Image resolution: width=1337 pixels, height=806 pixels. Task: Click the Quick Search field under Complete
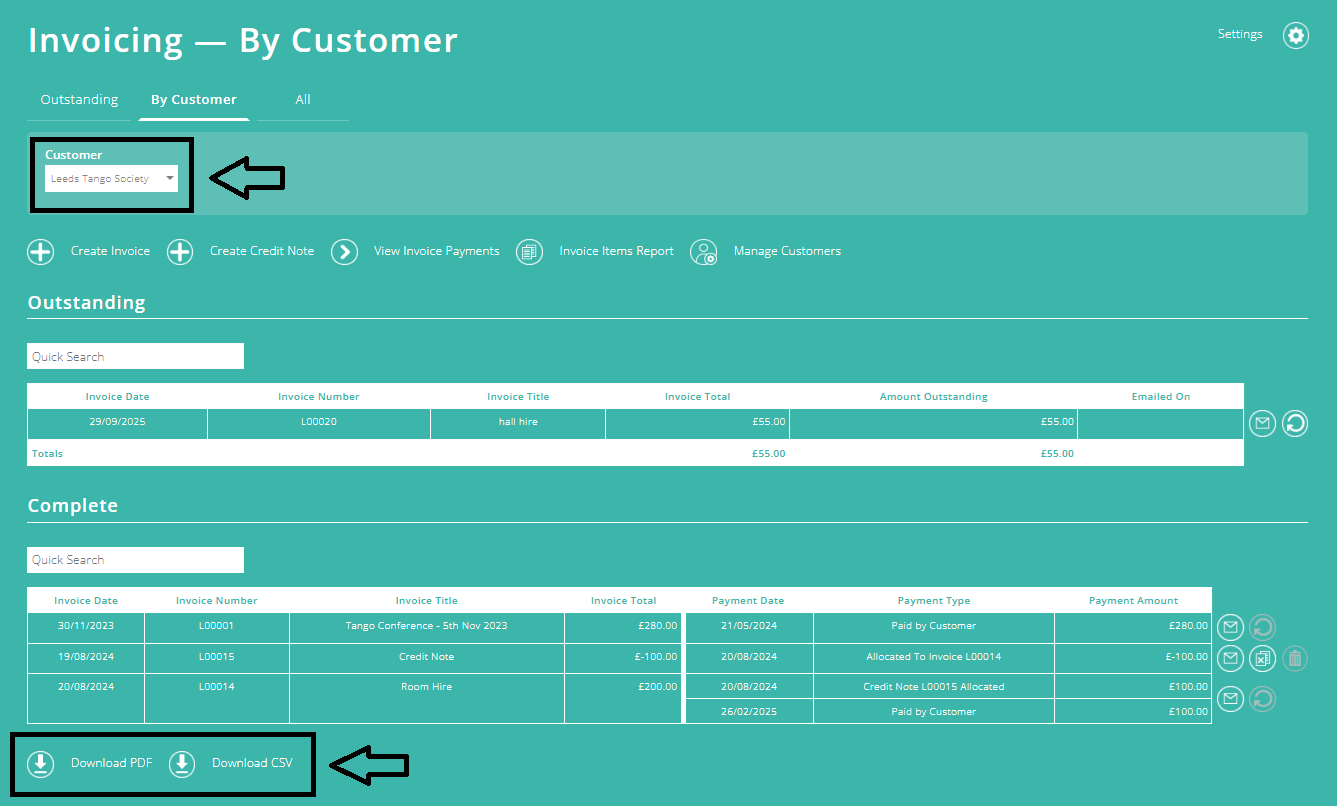[135, 560]
